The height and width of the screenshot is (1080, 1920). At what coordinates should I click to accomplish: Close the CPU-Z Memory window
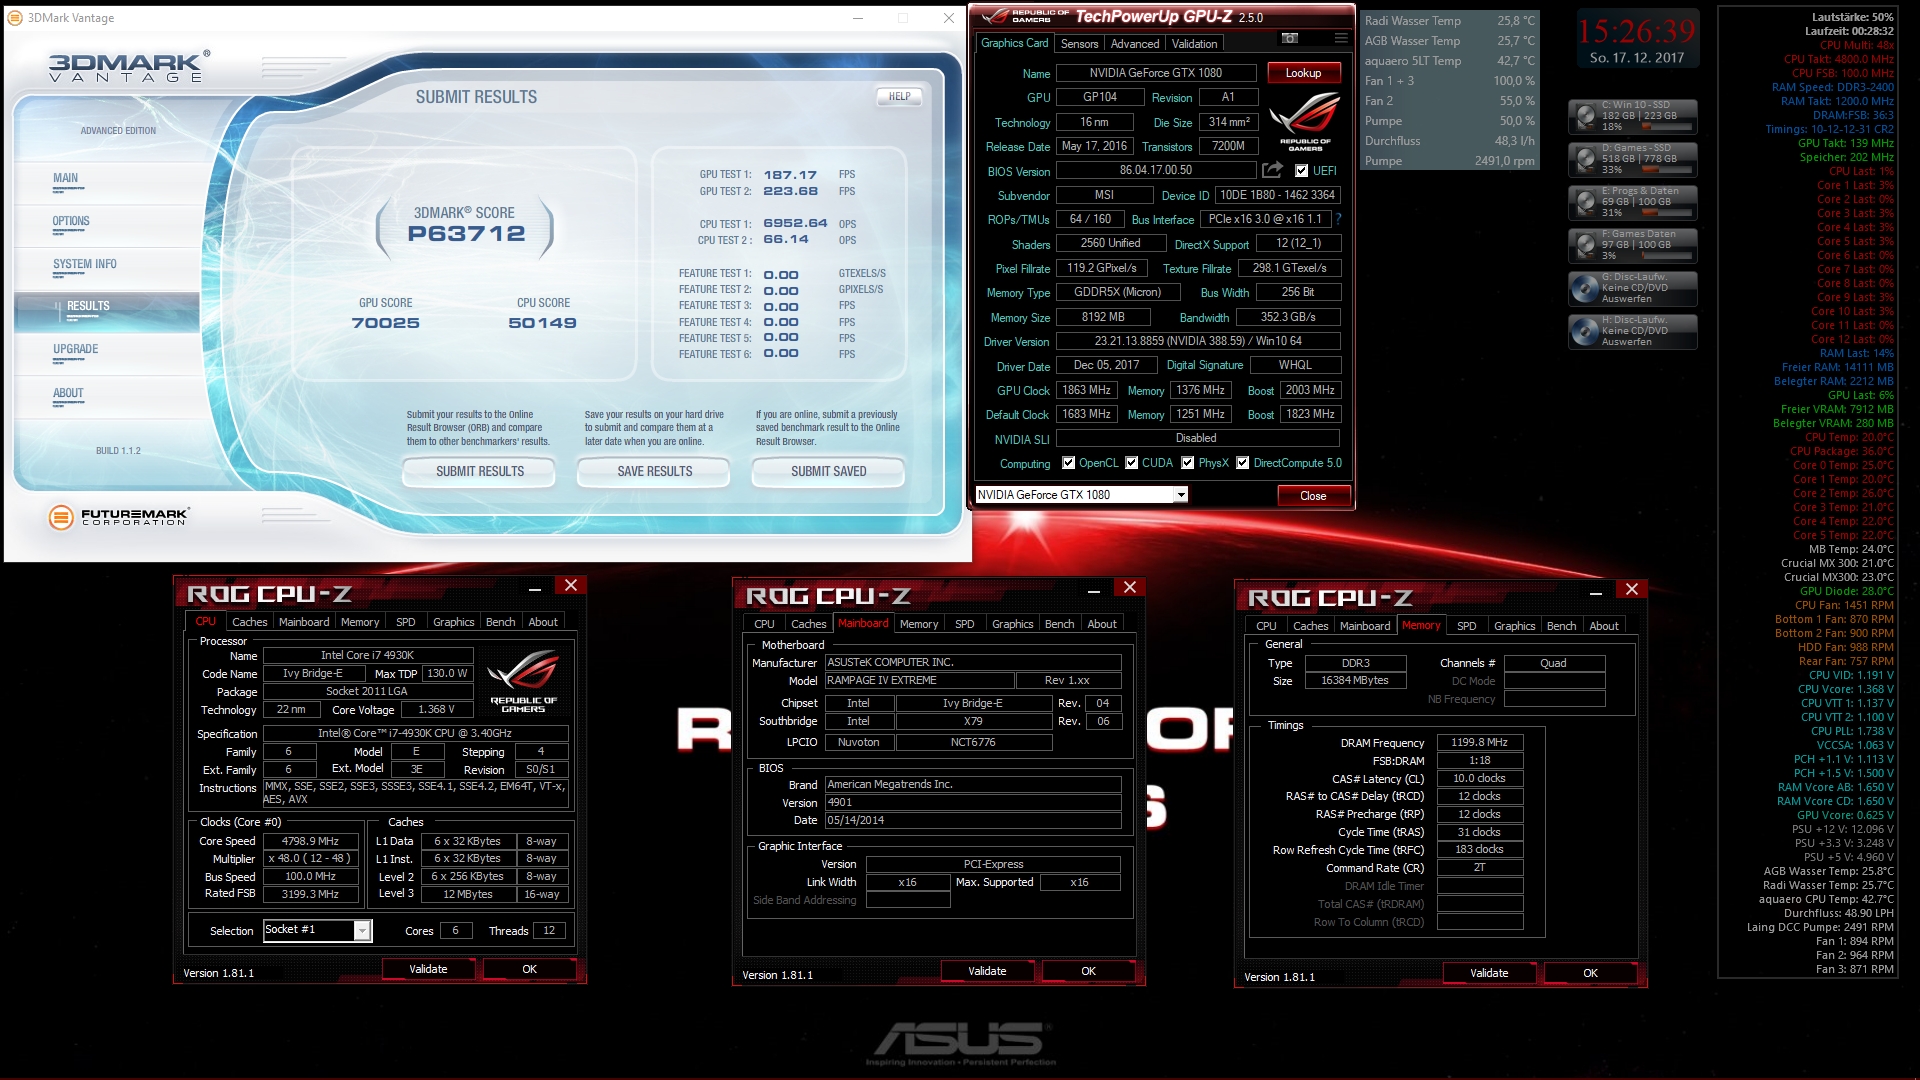point(1632,589)
